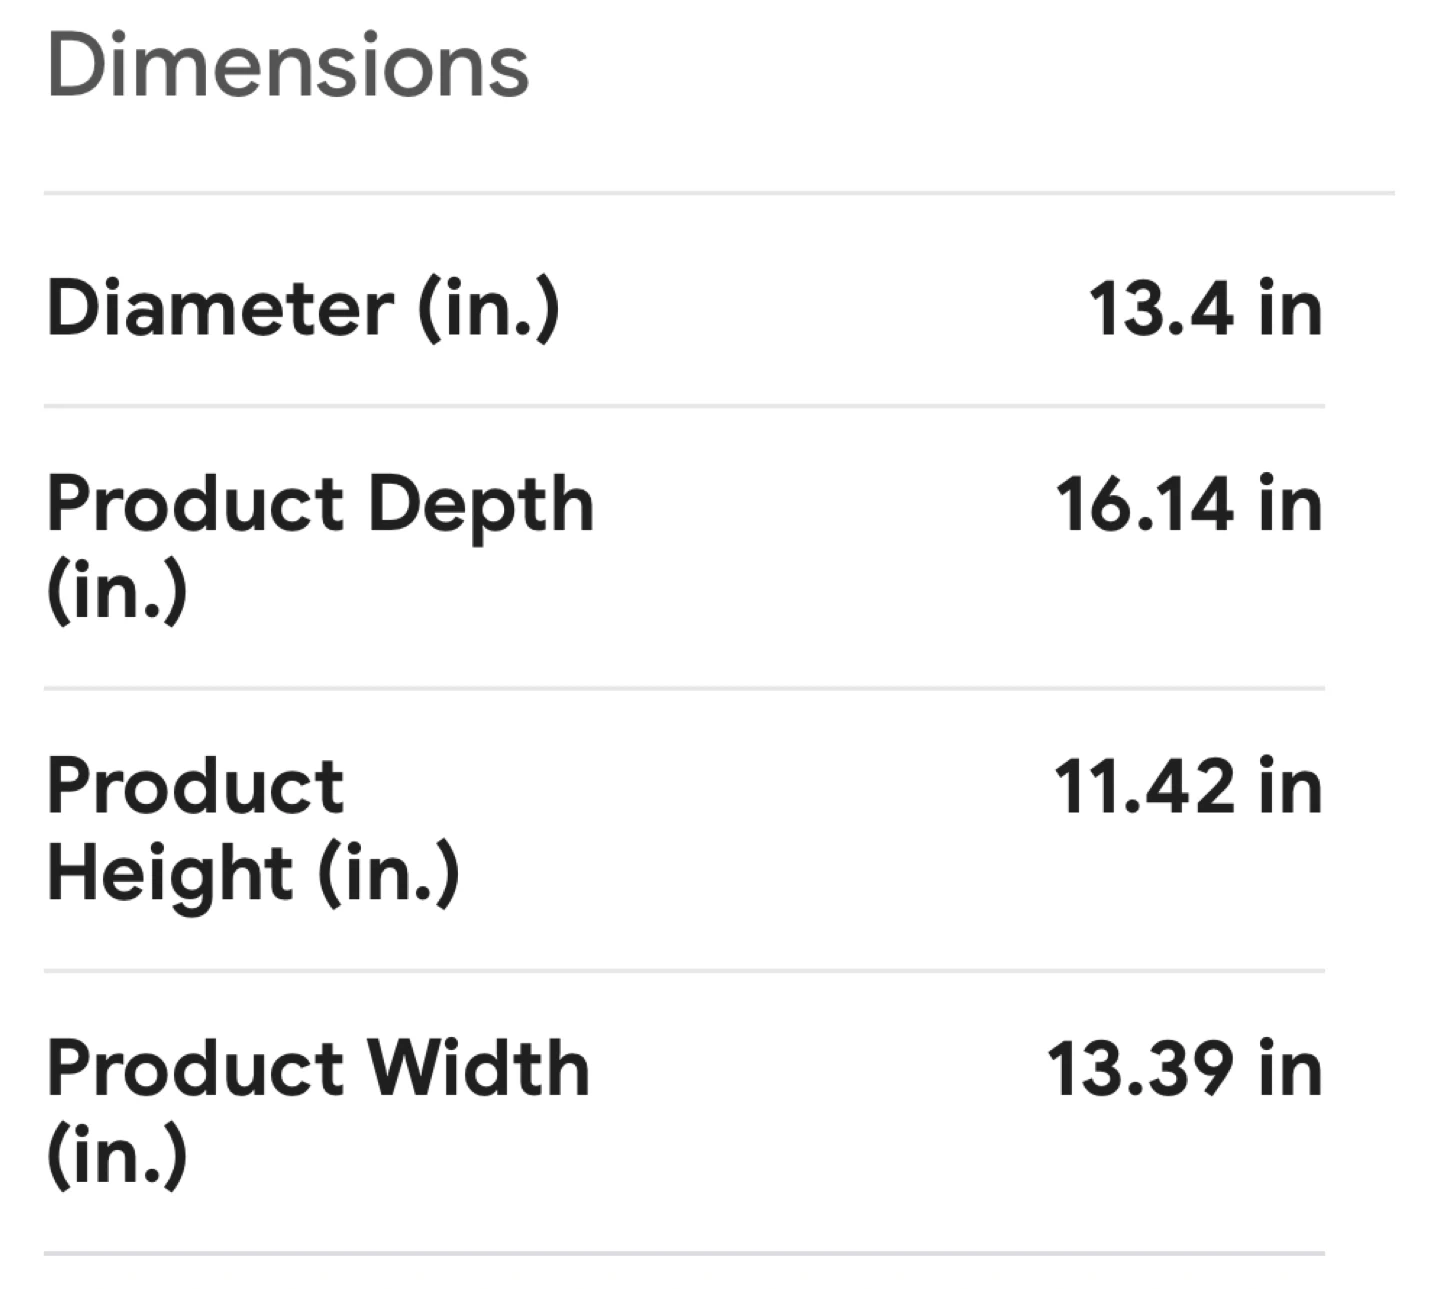The height and width of the screenshot is (1289, 1440).
Task: Click the 11.42 in height value
Action: pos(1188,787)
